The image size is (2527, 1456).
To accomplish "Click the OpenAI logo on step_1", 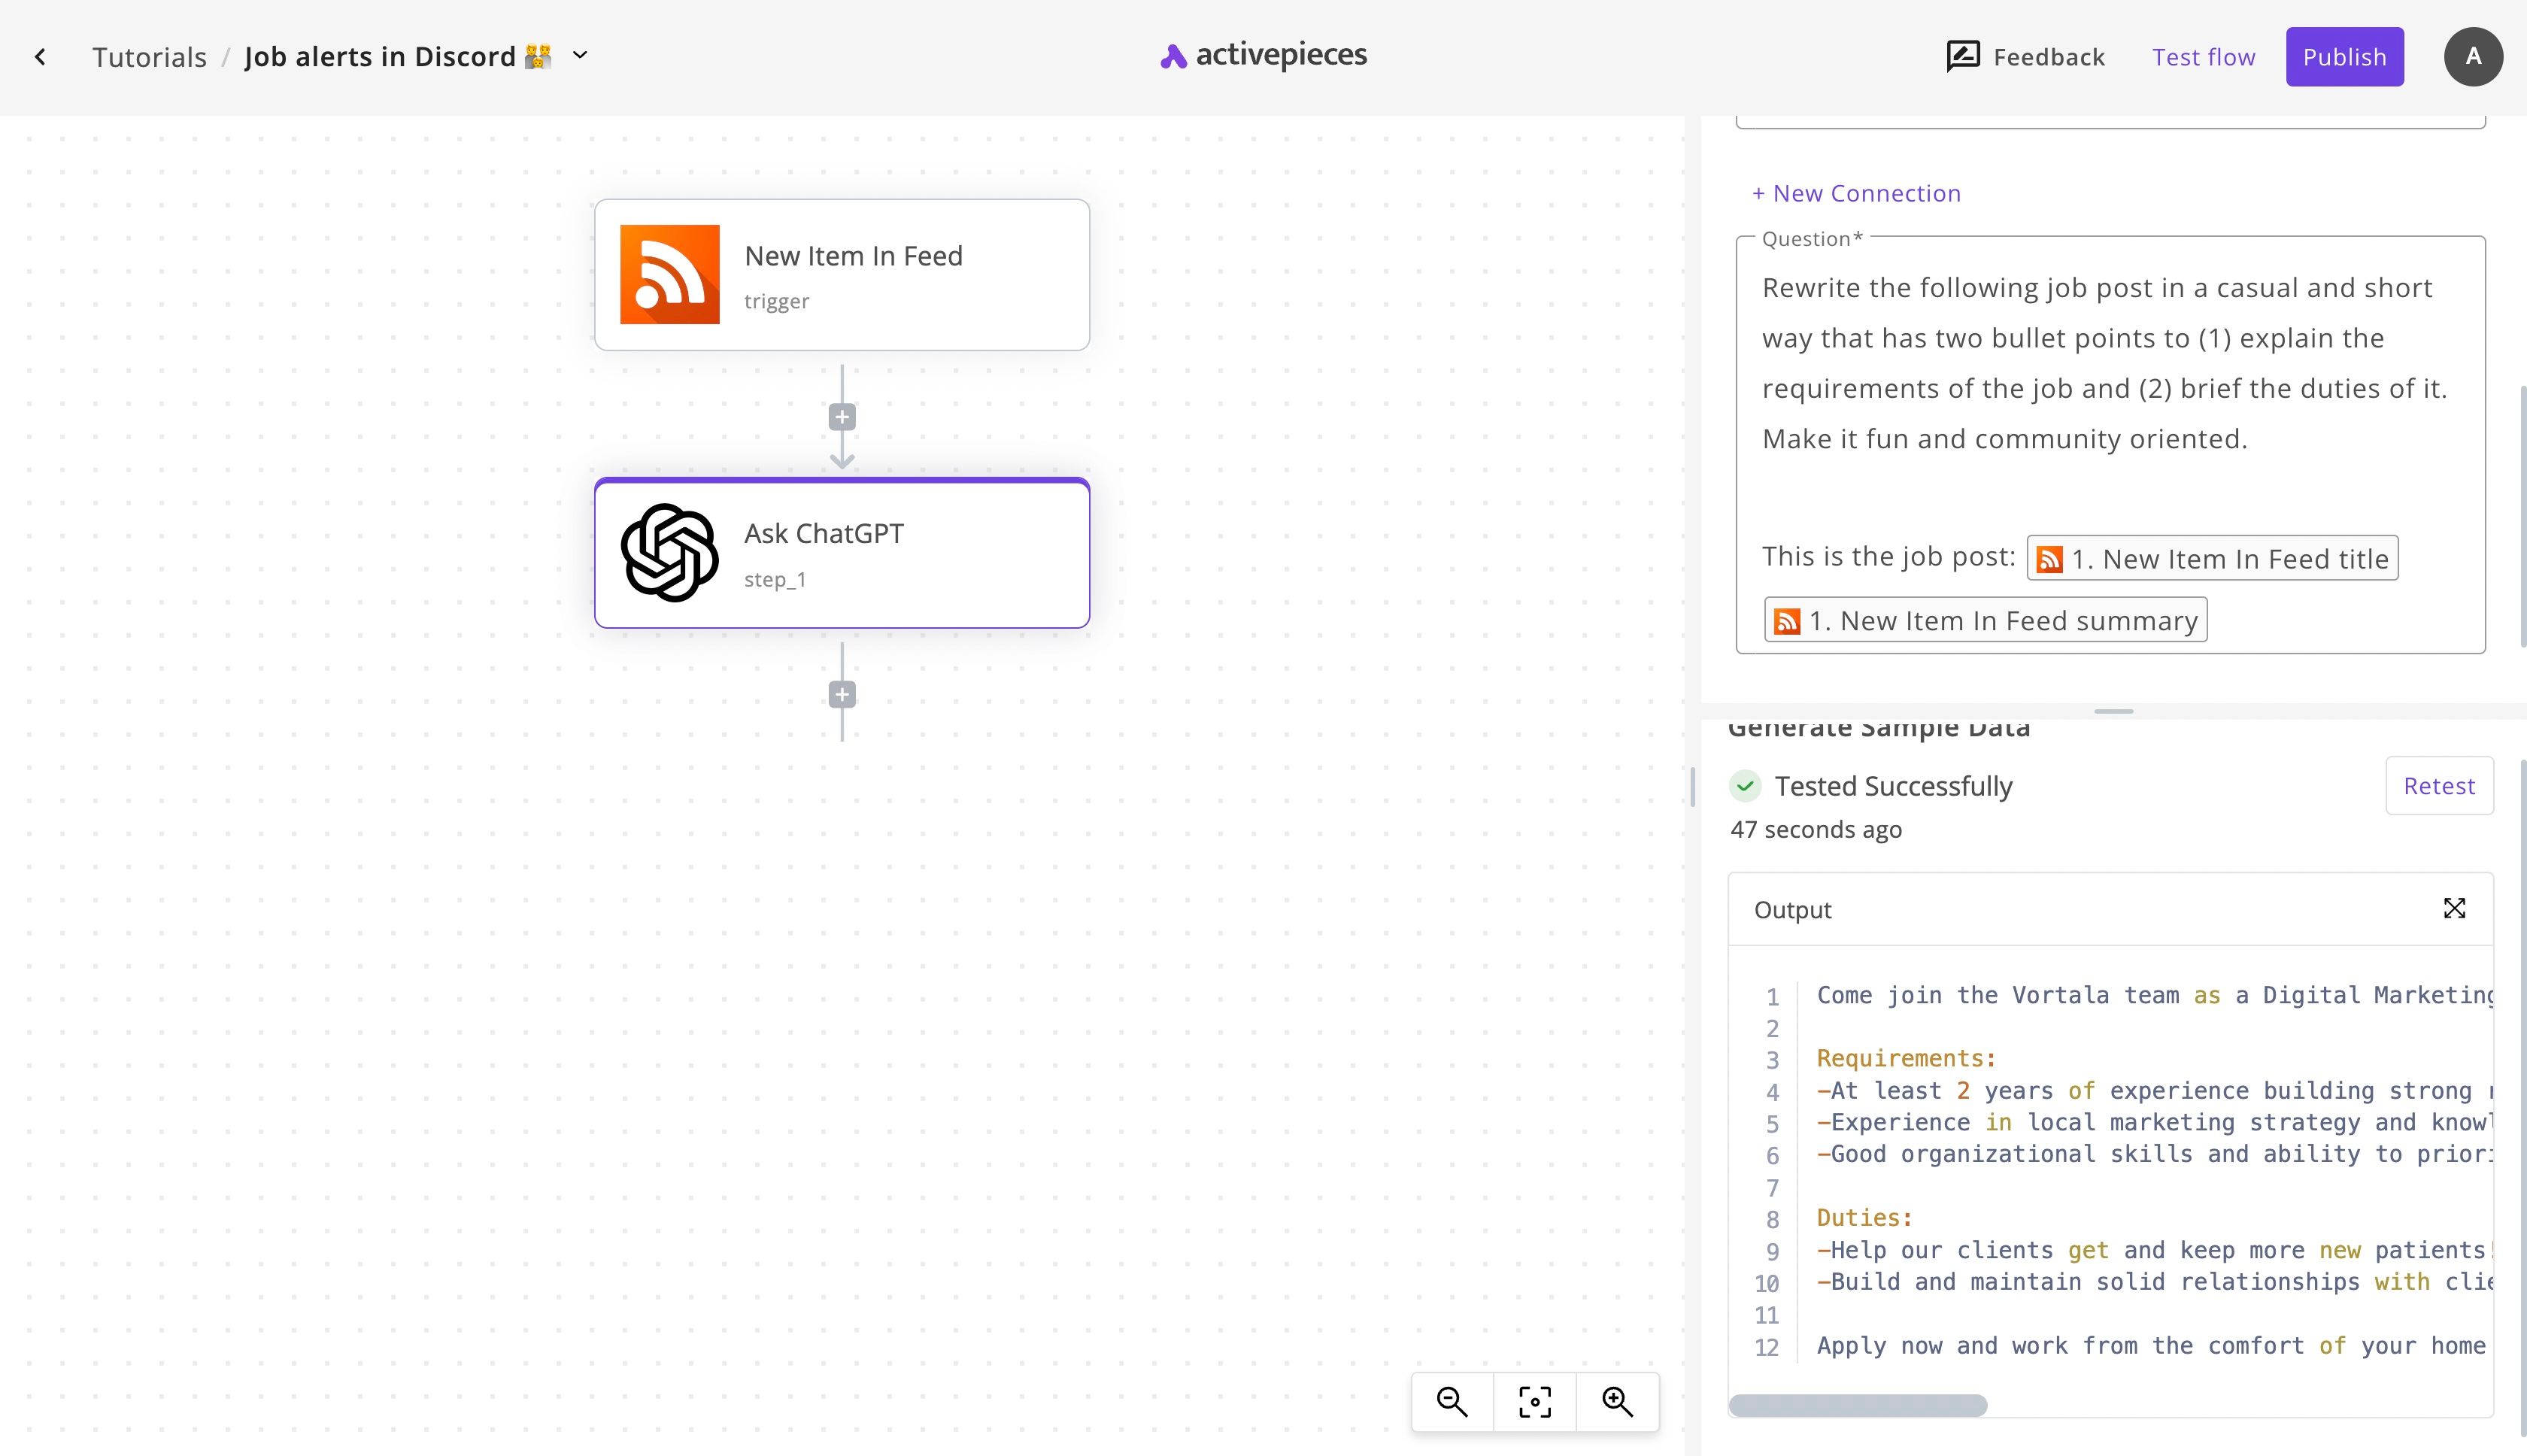I will (x=669, y=553).
